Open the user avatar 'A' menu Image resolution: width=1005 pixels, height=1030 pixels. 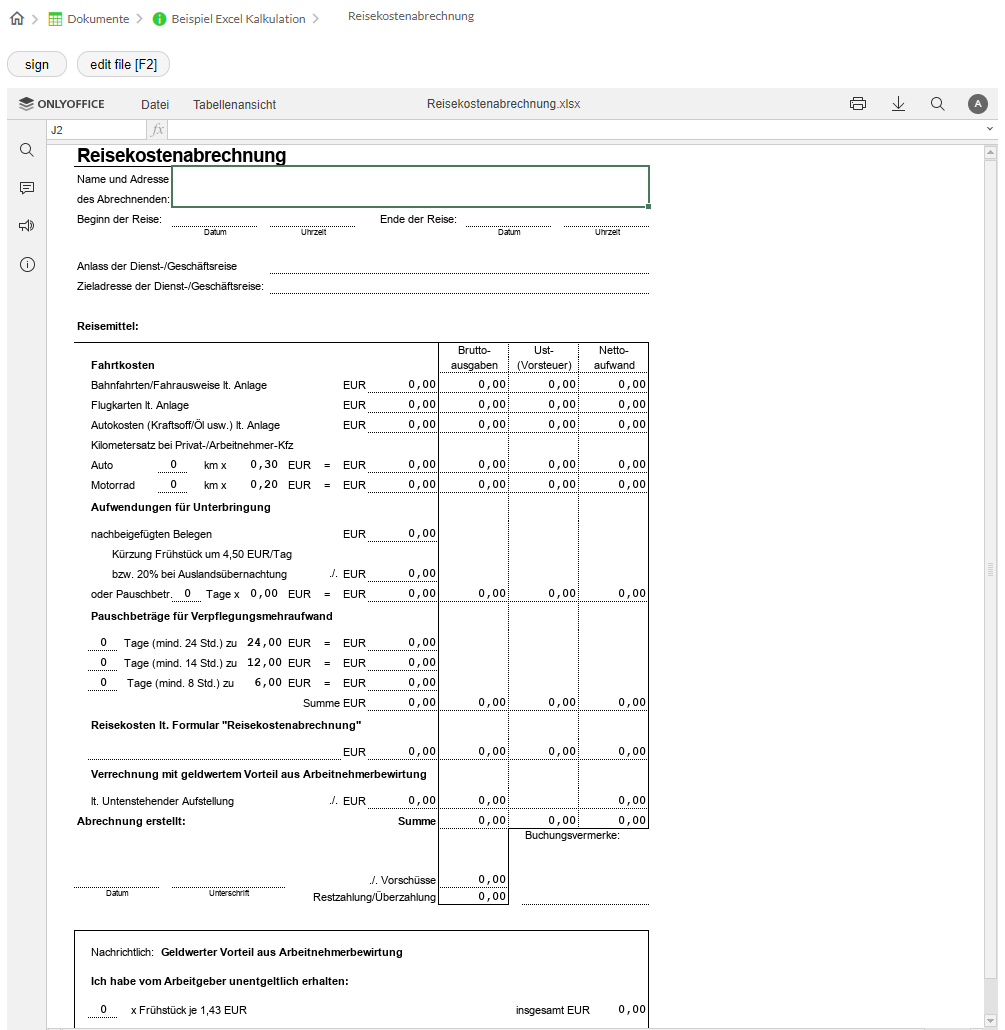point(978,104)
